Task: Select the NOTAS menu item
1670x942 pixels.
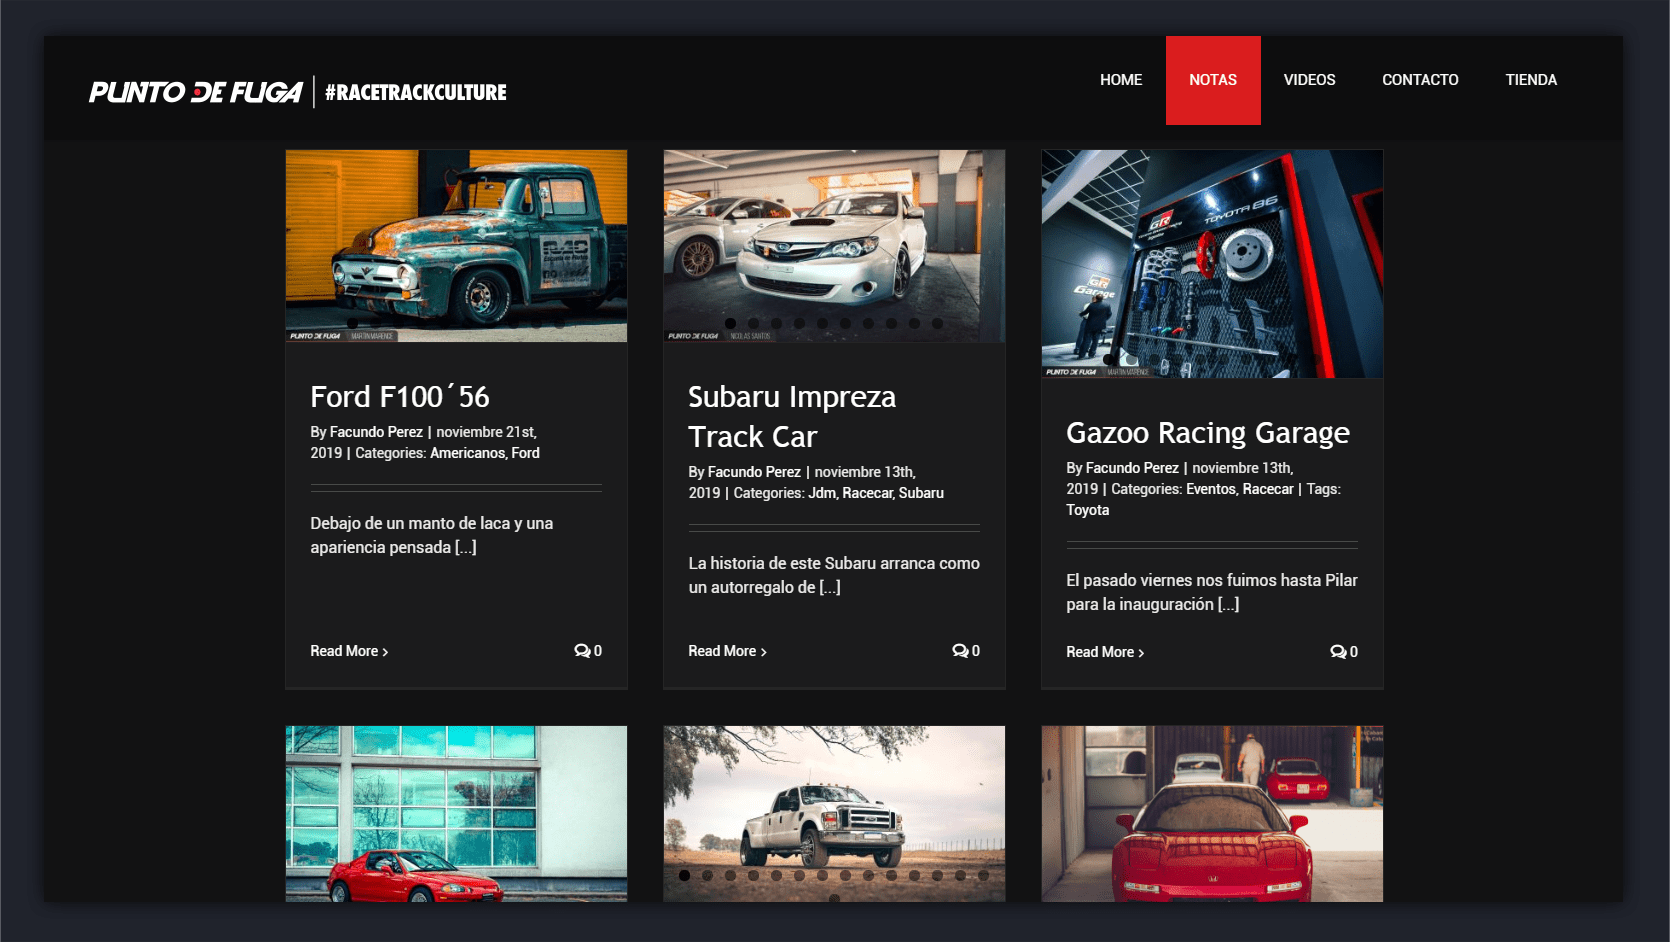Action: (1213, 80)
